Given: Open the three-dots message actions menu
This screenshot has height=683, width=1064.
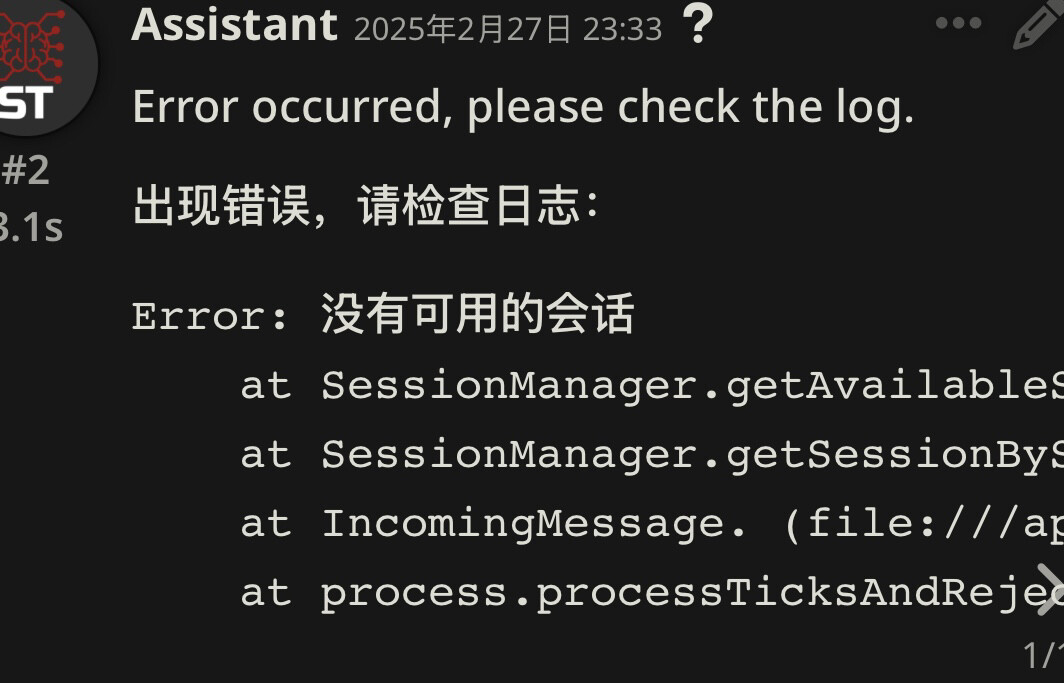Looking at the screenshot, I should [958, 24].
